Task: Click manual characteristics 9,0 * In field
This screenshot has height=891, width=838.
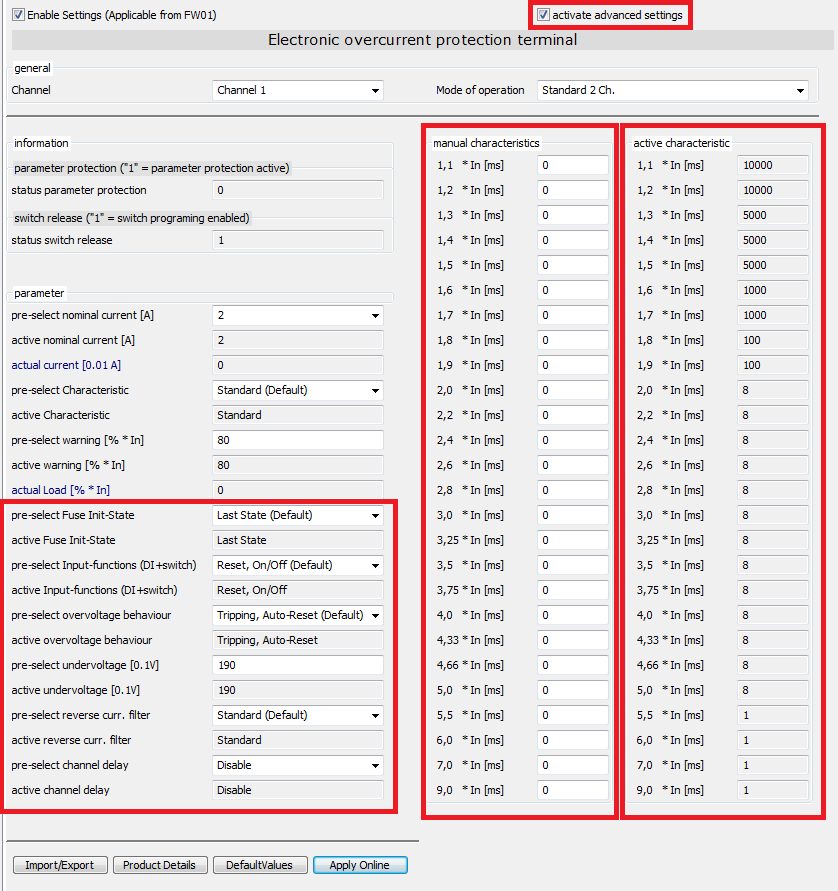Action: (573, 790)
